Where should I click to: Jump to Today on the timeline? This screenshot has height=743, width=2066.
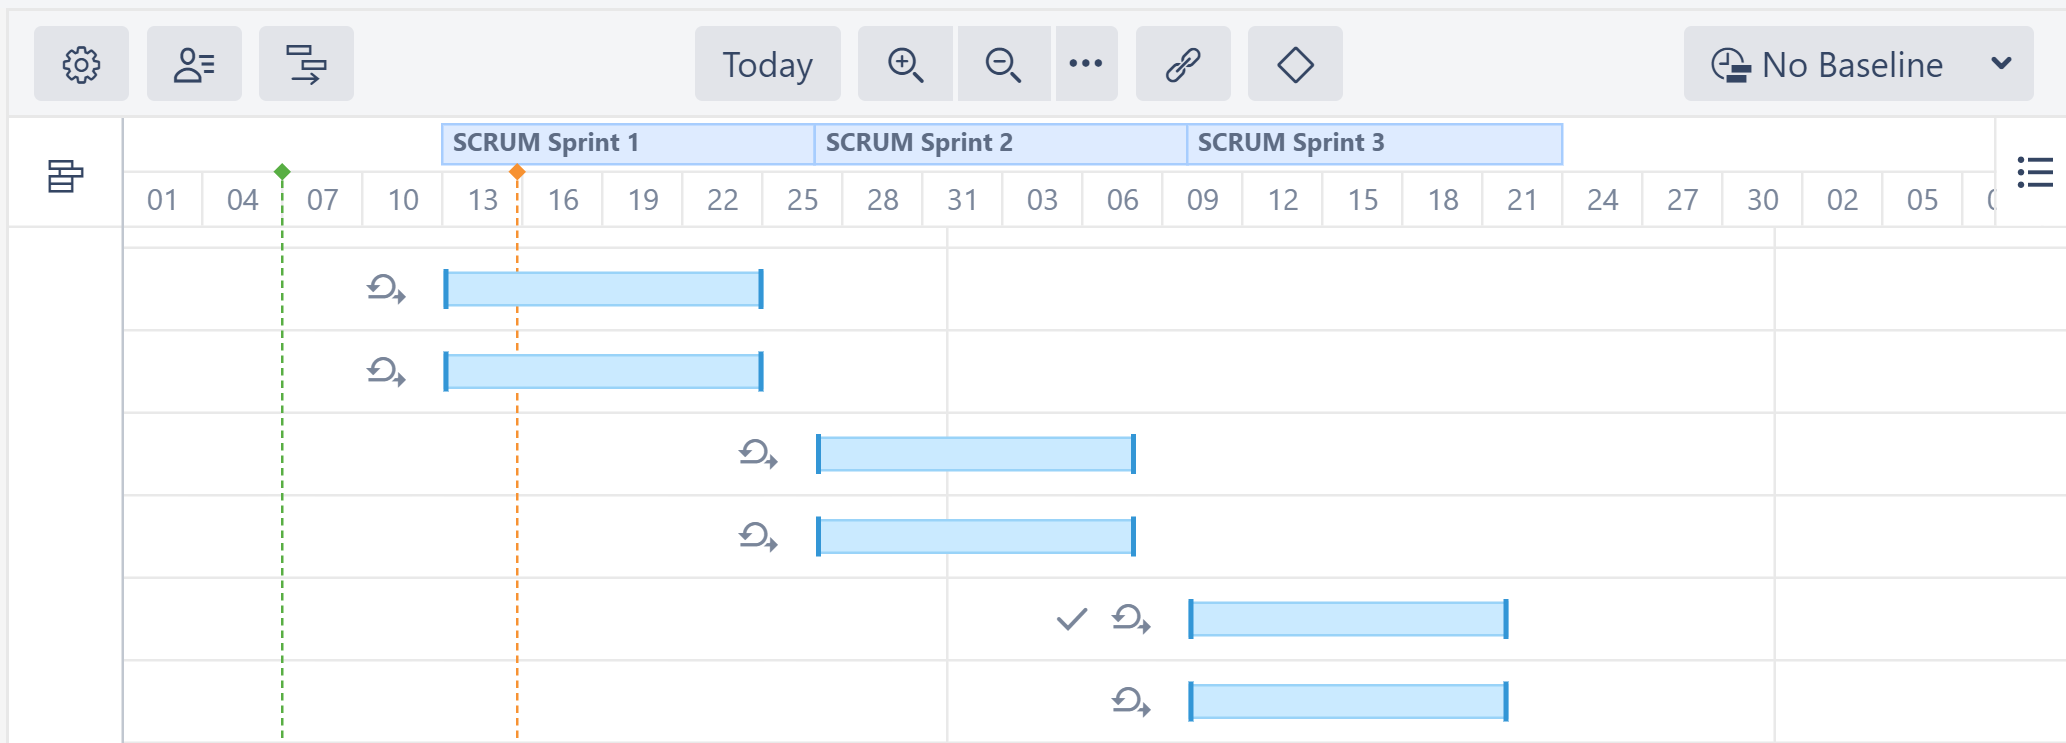pos(767,65)
